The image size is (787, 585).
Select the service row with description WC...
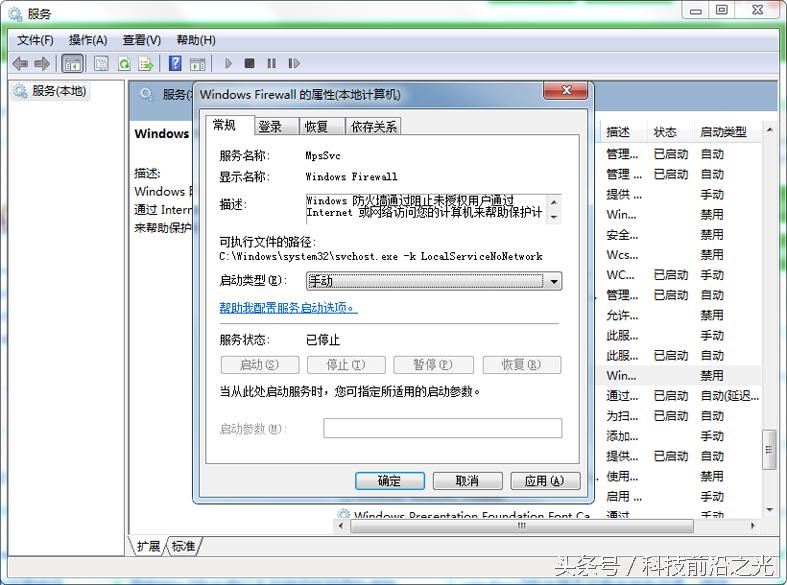tap(681, 275)
